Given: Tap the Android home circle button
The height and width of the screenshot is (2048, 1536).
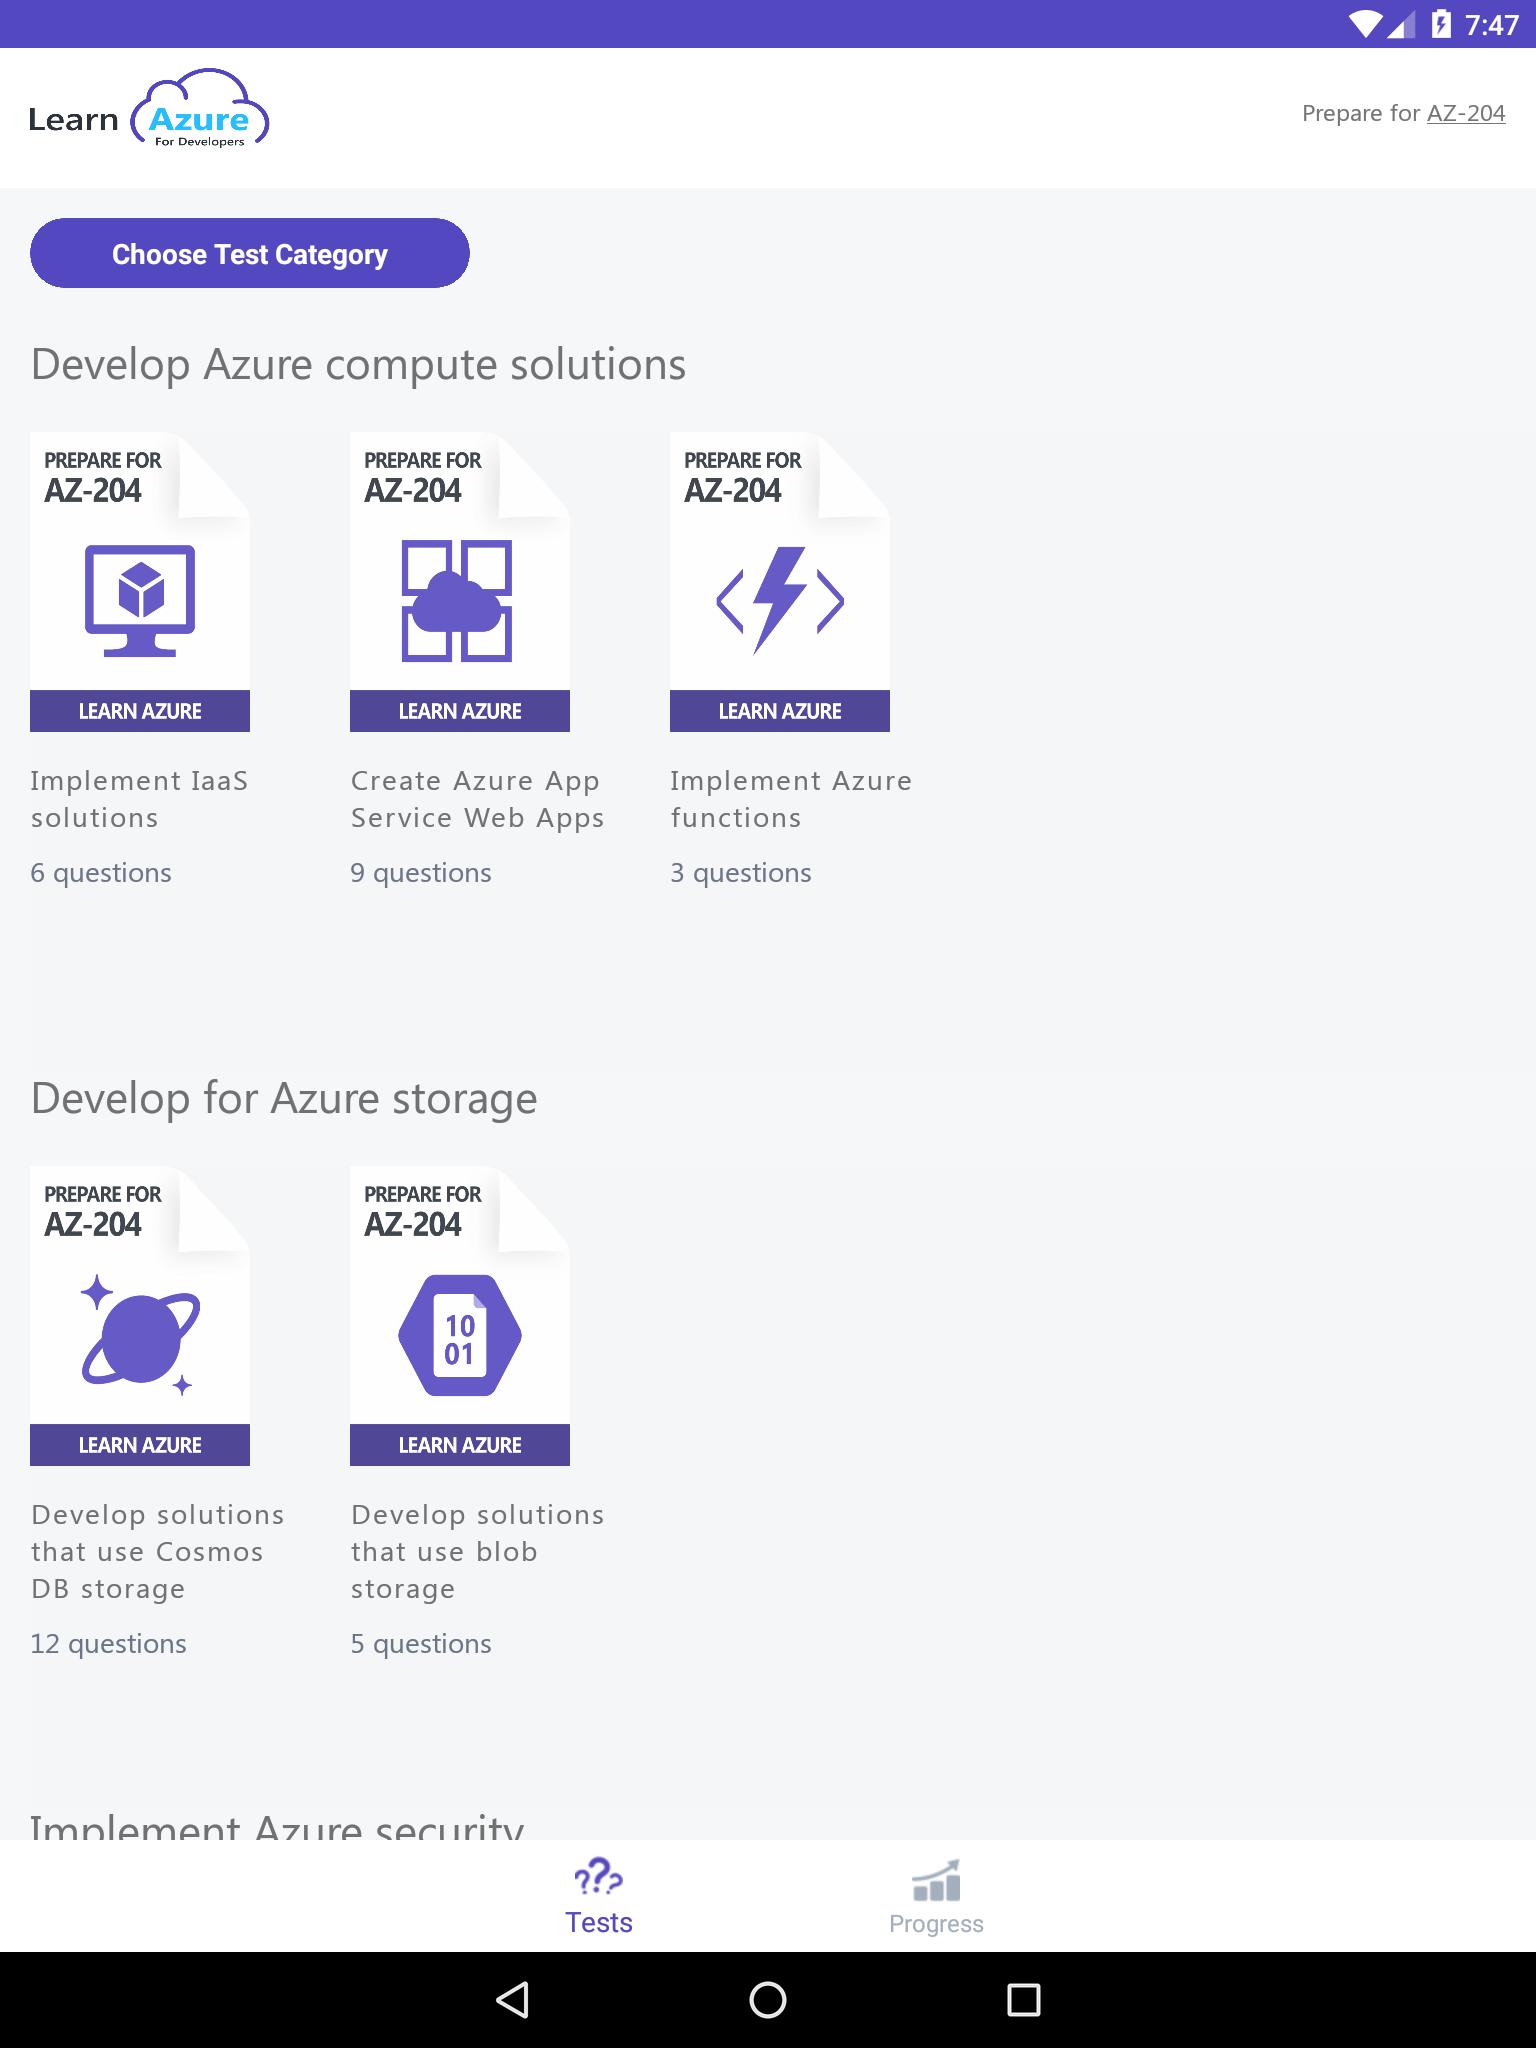Looking at the screenshot, I should pyautogui.click(x=768, y=2000).
